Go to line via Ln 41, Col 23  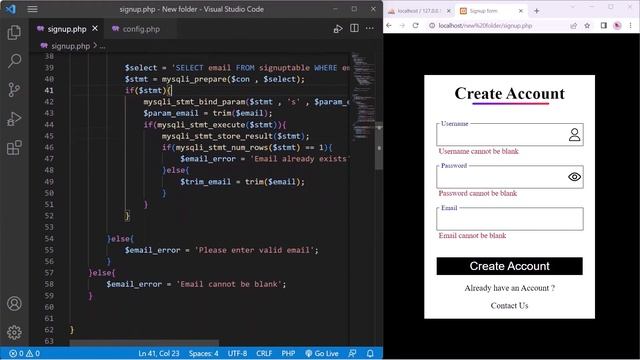pos(159,353)
